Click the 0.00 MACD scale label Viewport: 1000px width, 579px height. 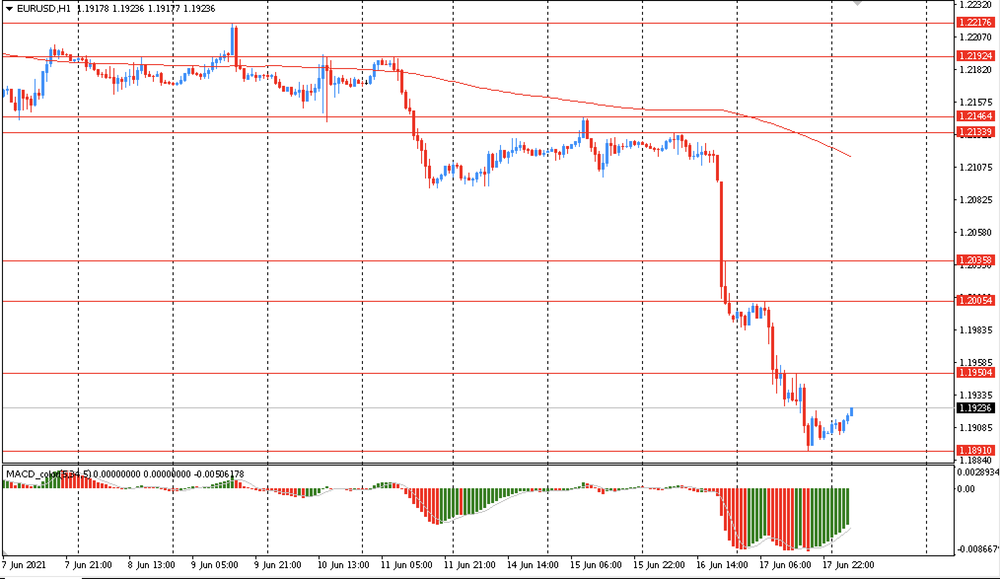click(x=966, y=489)
